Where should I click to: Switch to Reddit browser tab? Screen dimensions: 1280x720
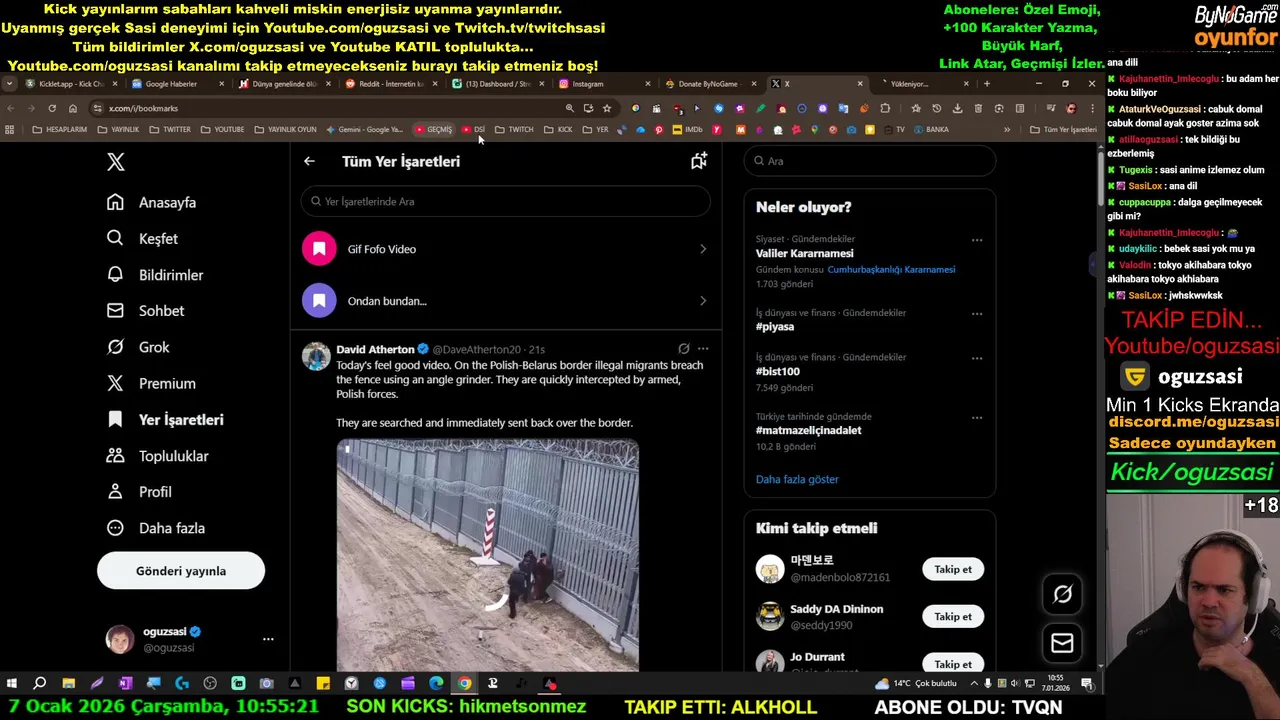pos(391,84)
